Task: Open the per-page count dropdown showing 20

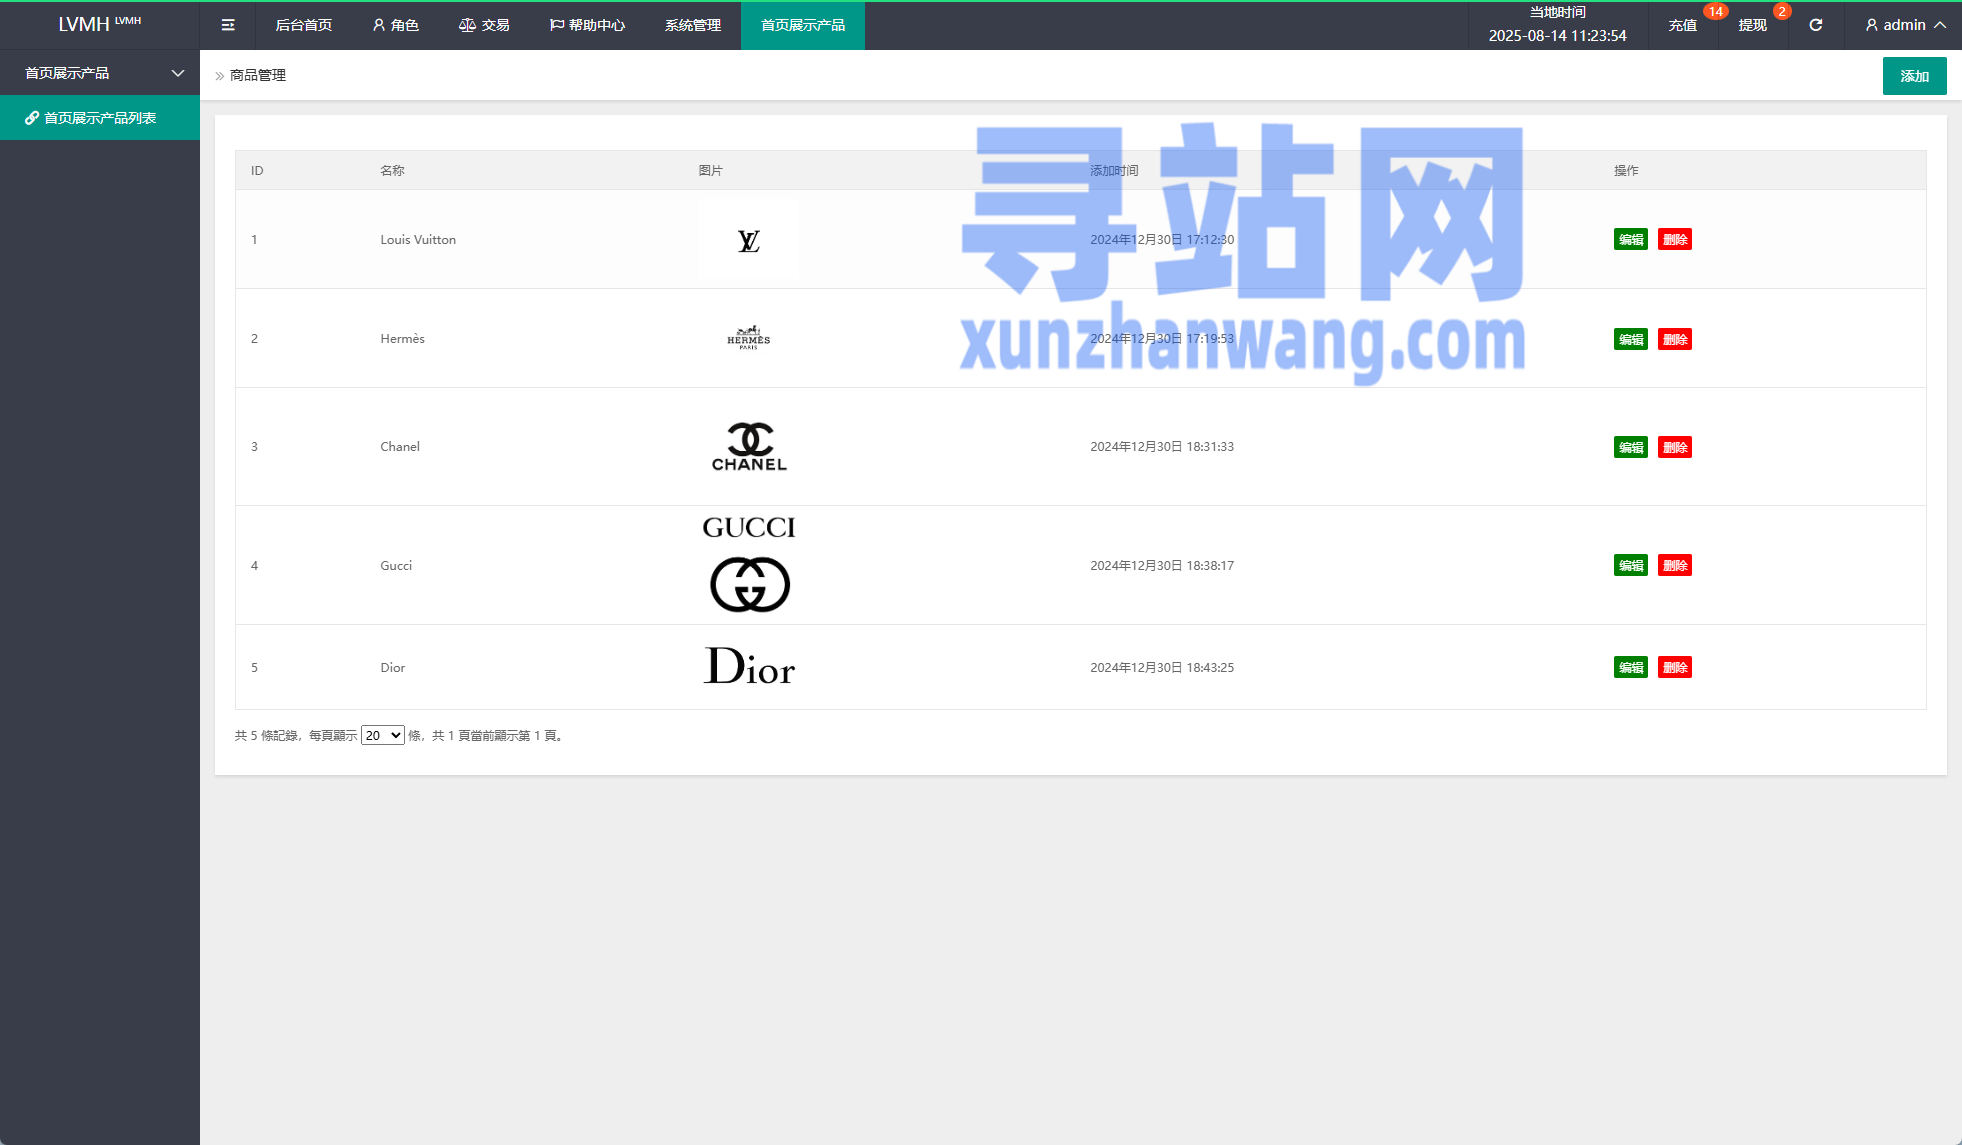Action: pos(382,735)
